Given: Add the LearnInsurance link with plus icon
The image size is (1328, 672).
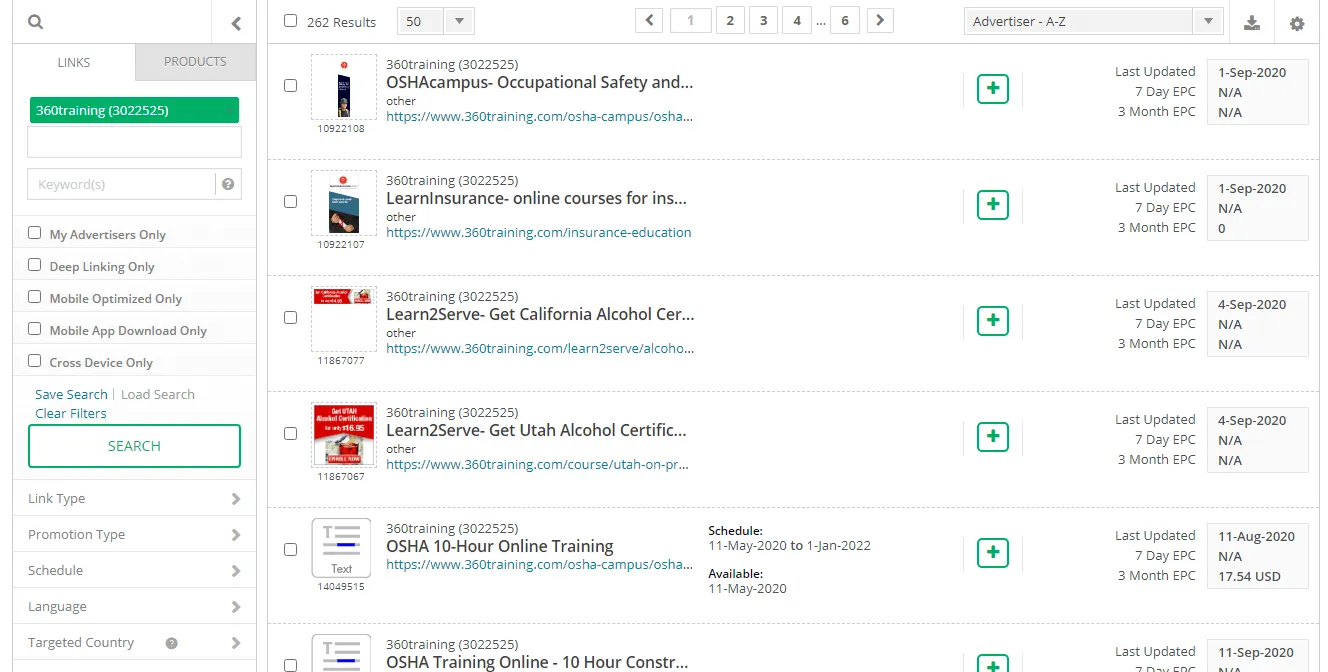Looking at the screenshot, I should click(x=992, y=205).
